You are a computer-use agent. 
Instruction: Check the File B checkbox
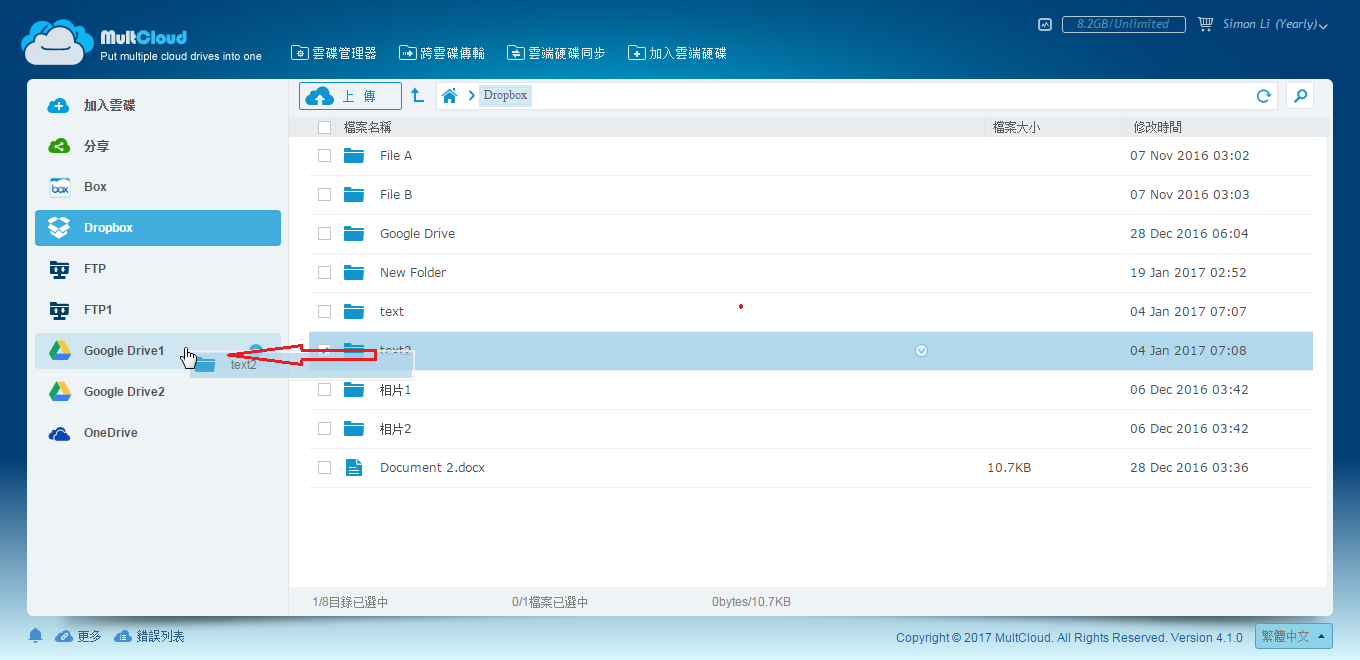[x=324, y=194]
